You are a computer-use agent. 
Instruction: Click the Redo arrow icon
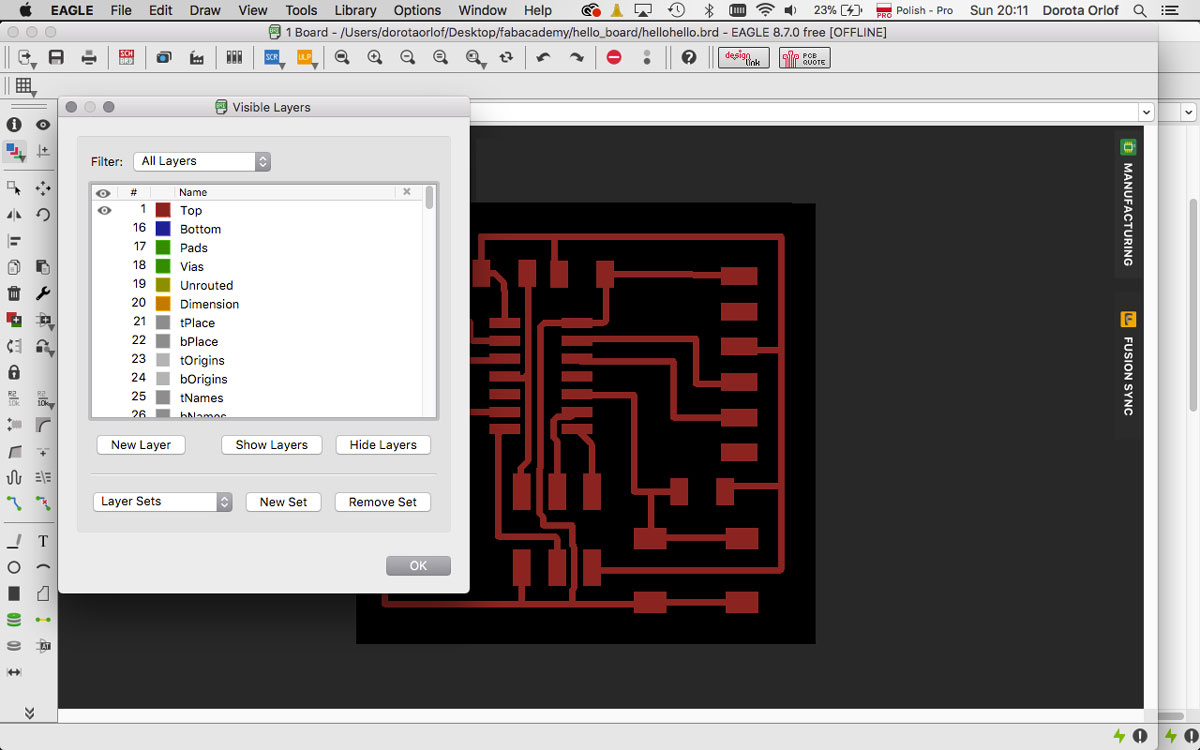pos(576,58)
